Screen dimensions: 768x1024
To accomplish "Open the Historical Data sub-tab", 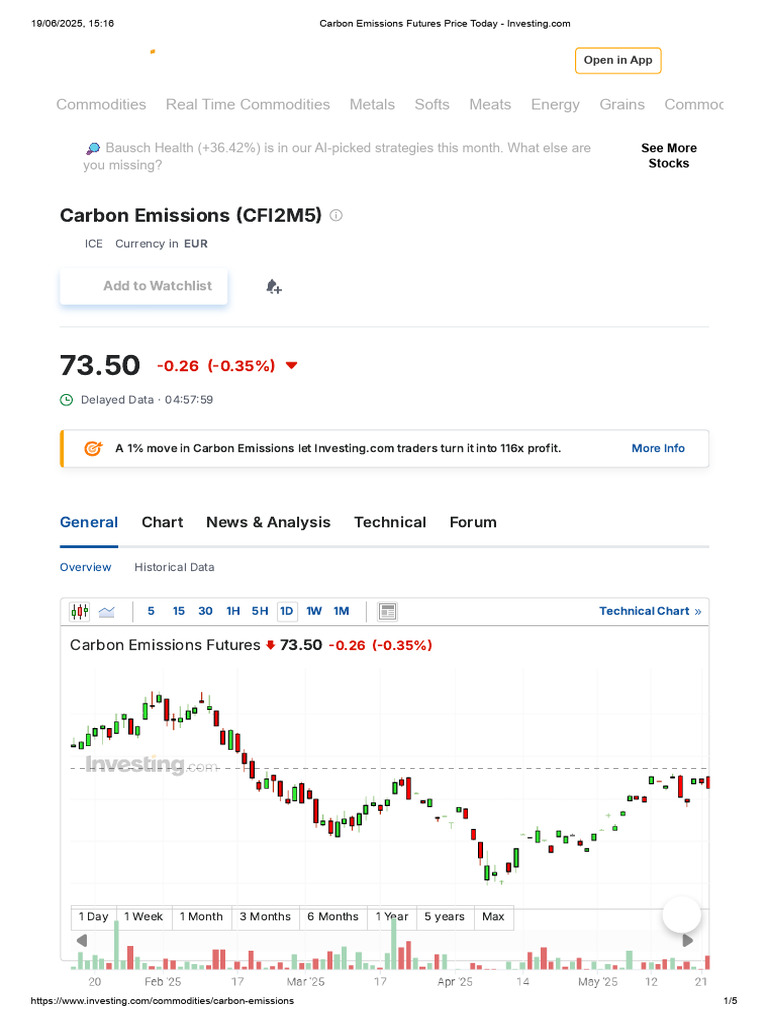I will click(x=174, y=568).
